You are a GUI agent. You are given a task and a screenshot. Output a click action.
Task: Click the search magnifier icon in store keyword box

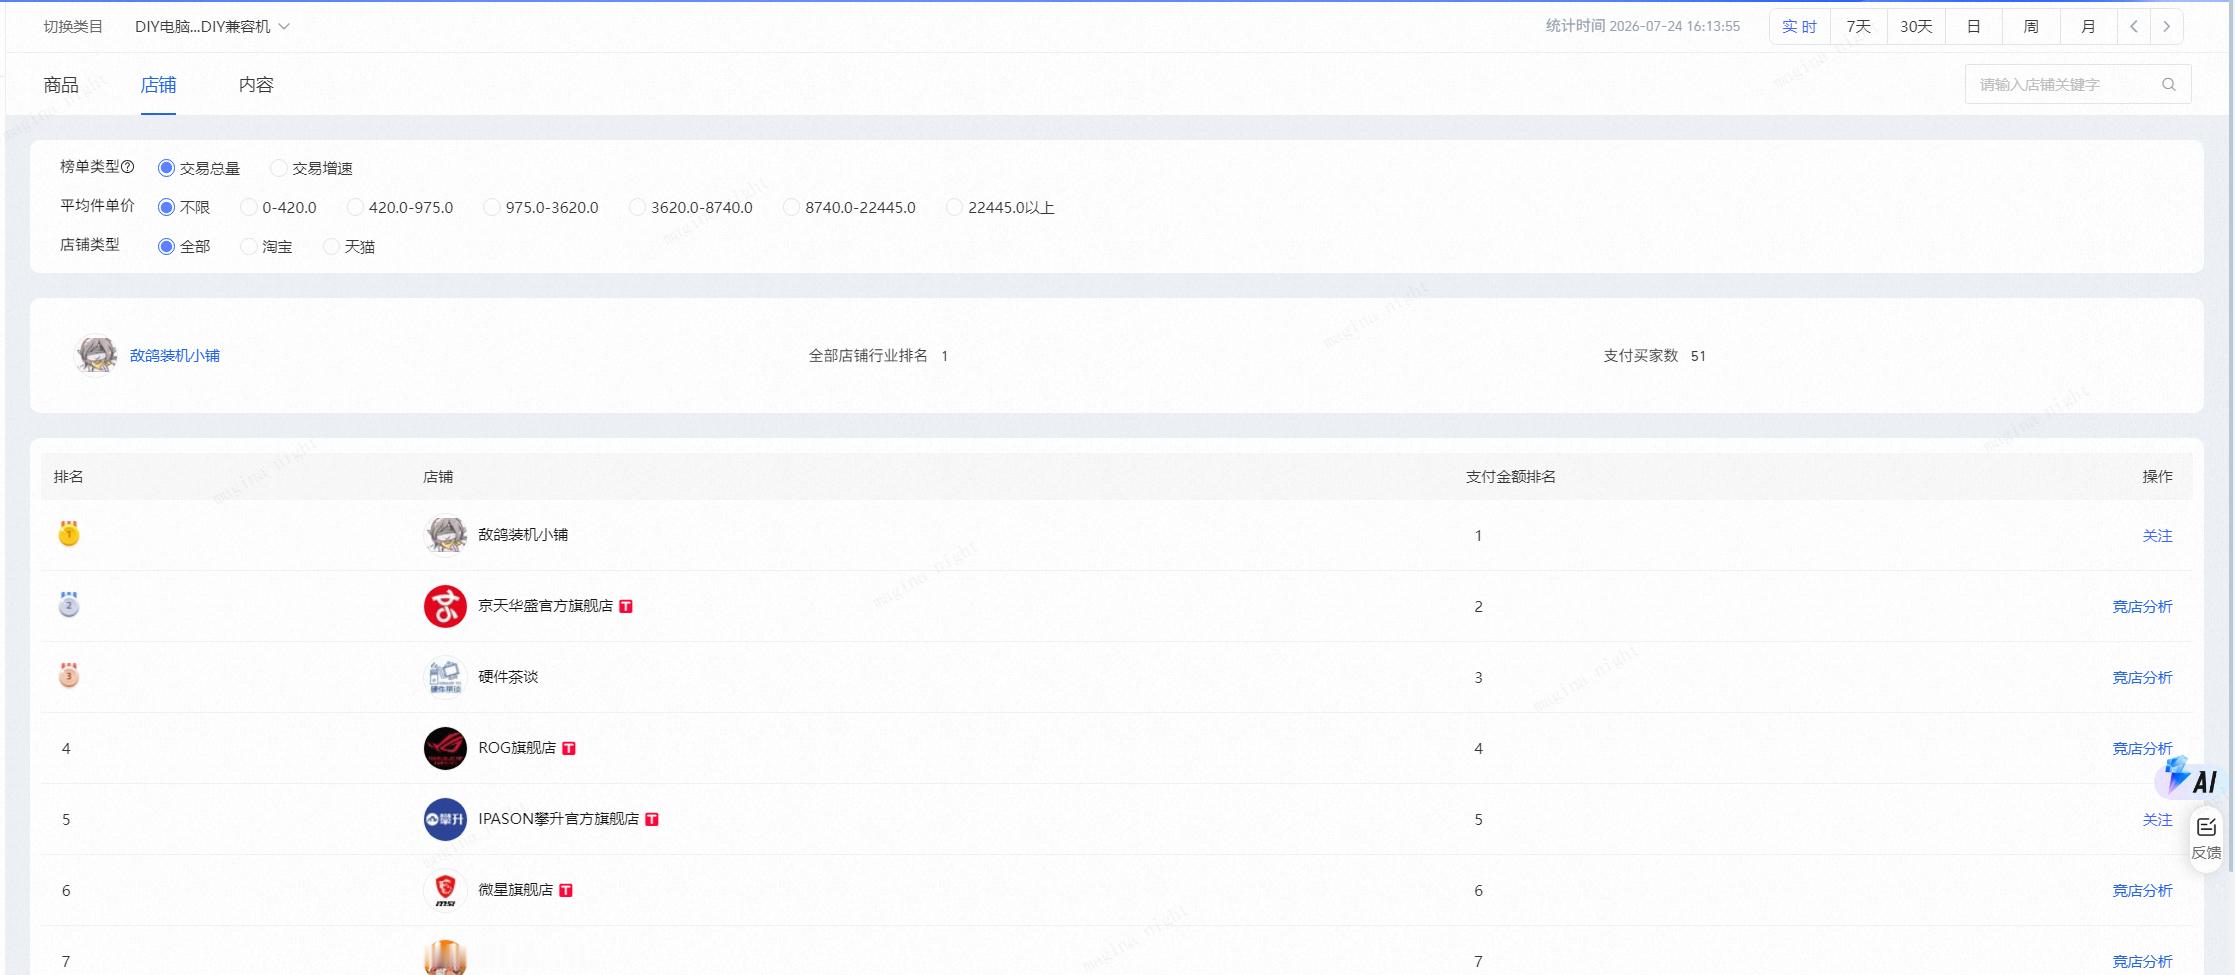click(x=2168, y=85)
